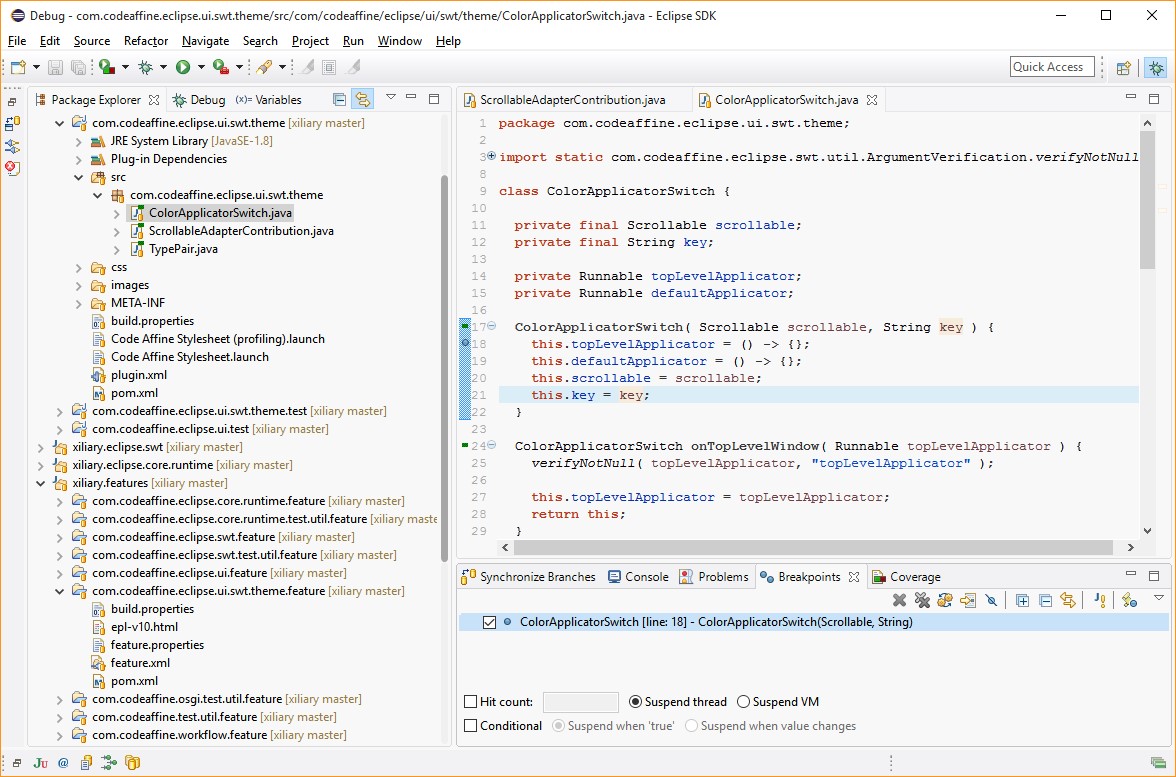This screenshot has height=777, width=1176.
Task: Enable the Hit count checkbox
Action: point(471,702)
